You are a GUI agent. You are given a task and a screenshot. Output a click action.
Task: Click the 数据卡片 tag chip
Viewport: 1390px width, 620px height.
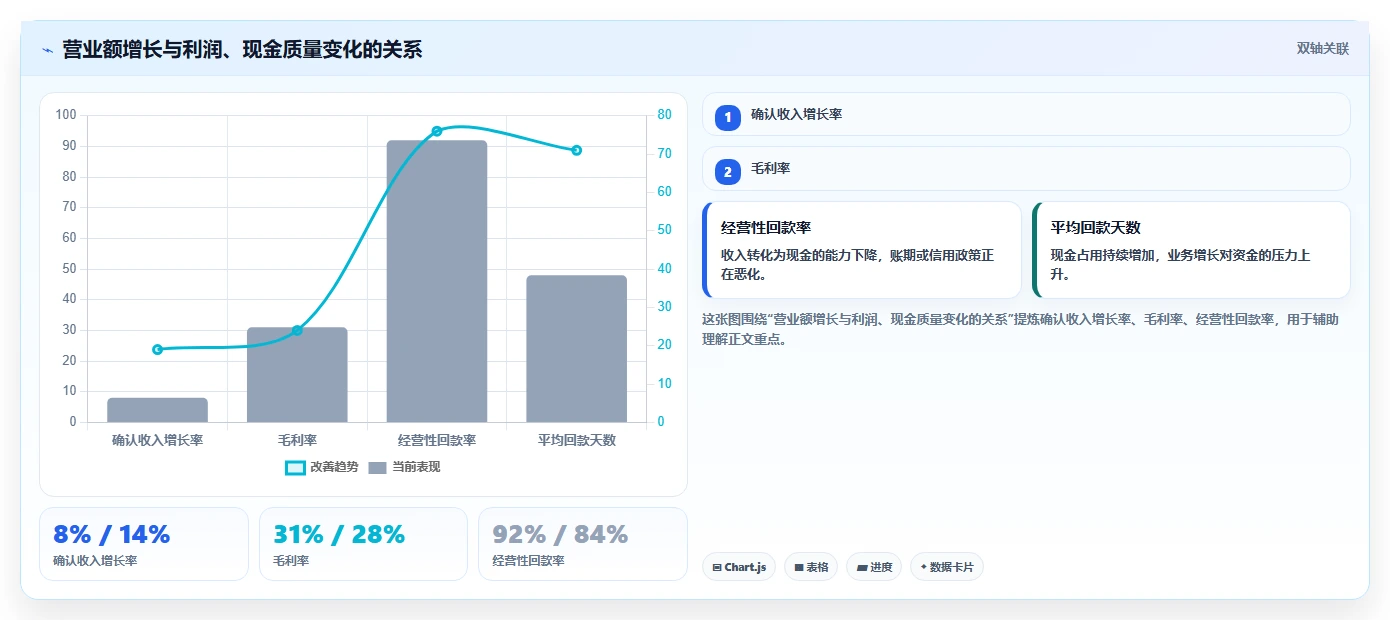coord(947,567)
